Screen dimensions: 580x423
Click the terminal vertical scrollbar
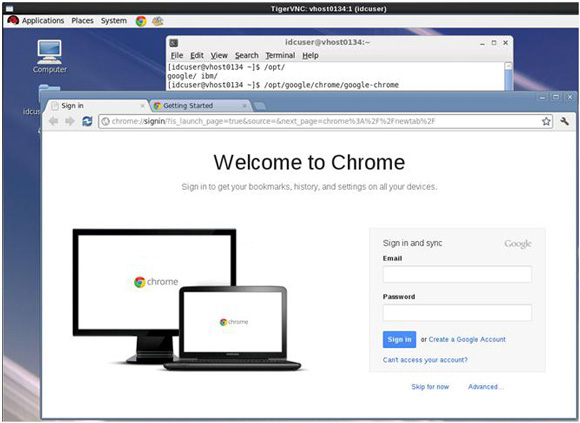509,76
